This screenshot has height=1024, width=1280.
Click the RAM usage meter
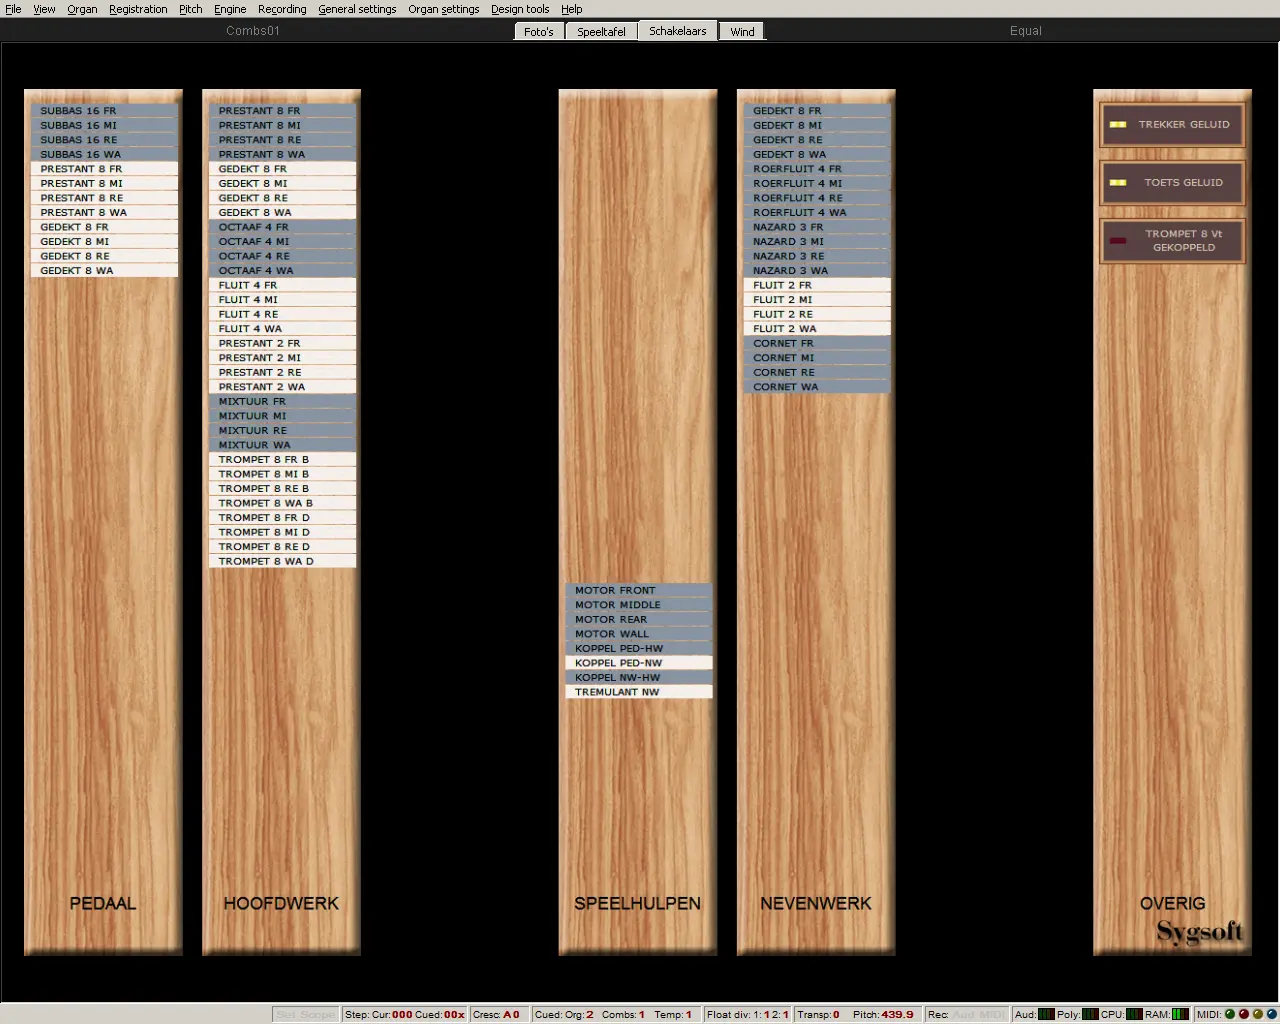pyautogui.click(x=1181, y=1014)
